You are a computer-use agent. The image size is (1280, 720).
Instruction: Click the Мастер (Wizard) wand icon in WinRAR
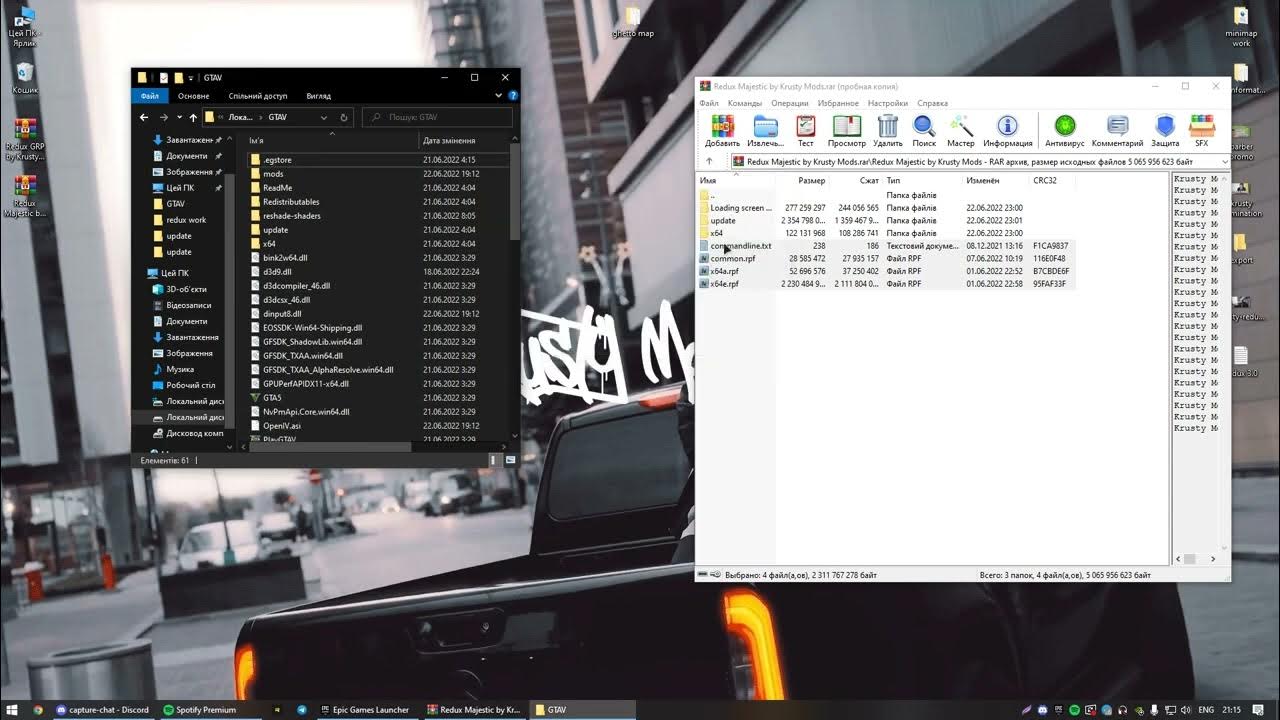[x=960, y=130]
